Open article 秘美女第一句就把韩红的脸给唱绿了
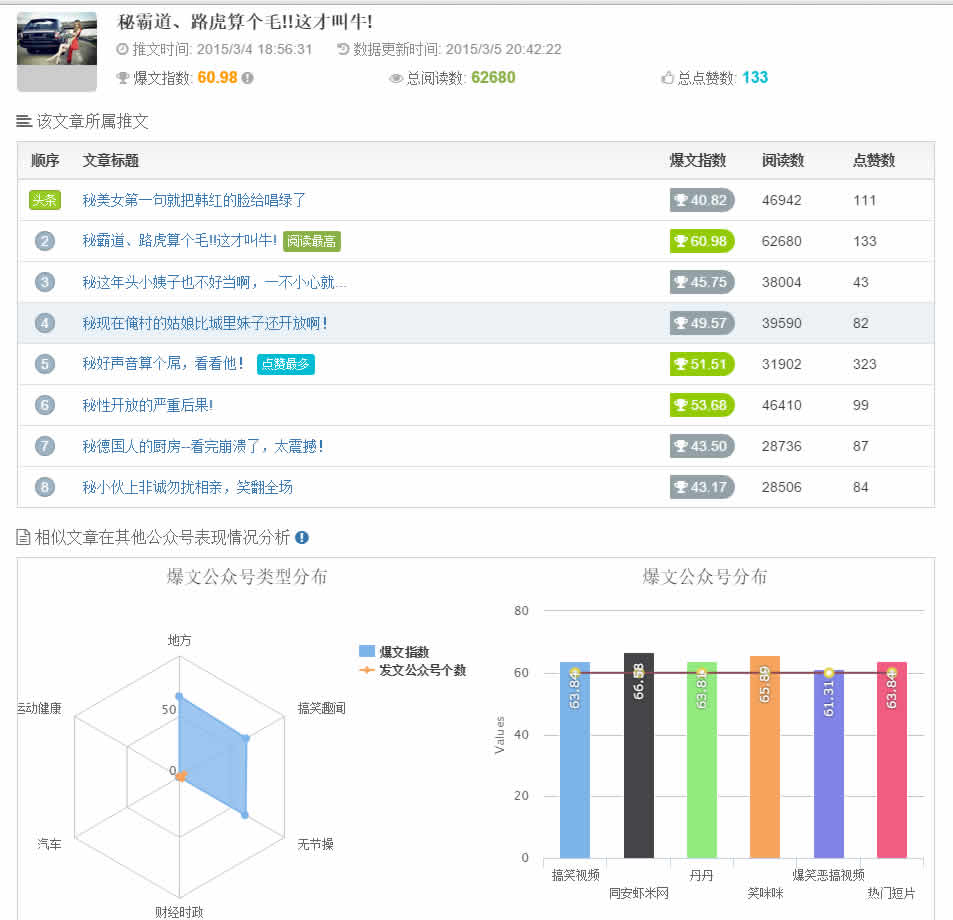This screenshot has width=953, height=920. point(194,200)
